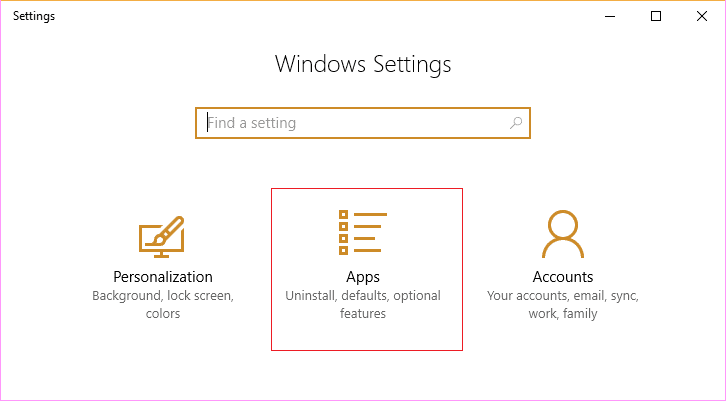
Task: Click the 'Settings' title bar text
Action: [34, 16]
